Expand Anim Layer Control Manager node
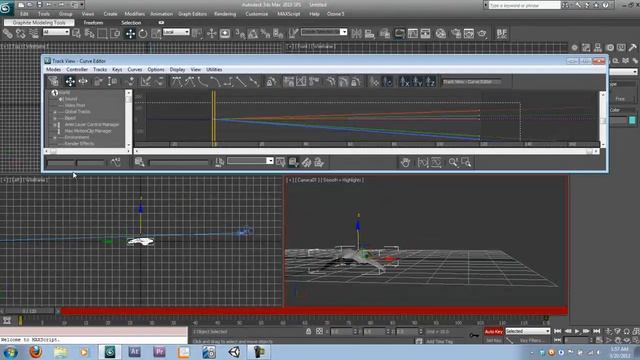 pos(55,124)
